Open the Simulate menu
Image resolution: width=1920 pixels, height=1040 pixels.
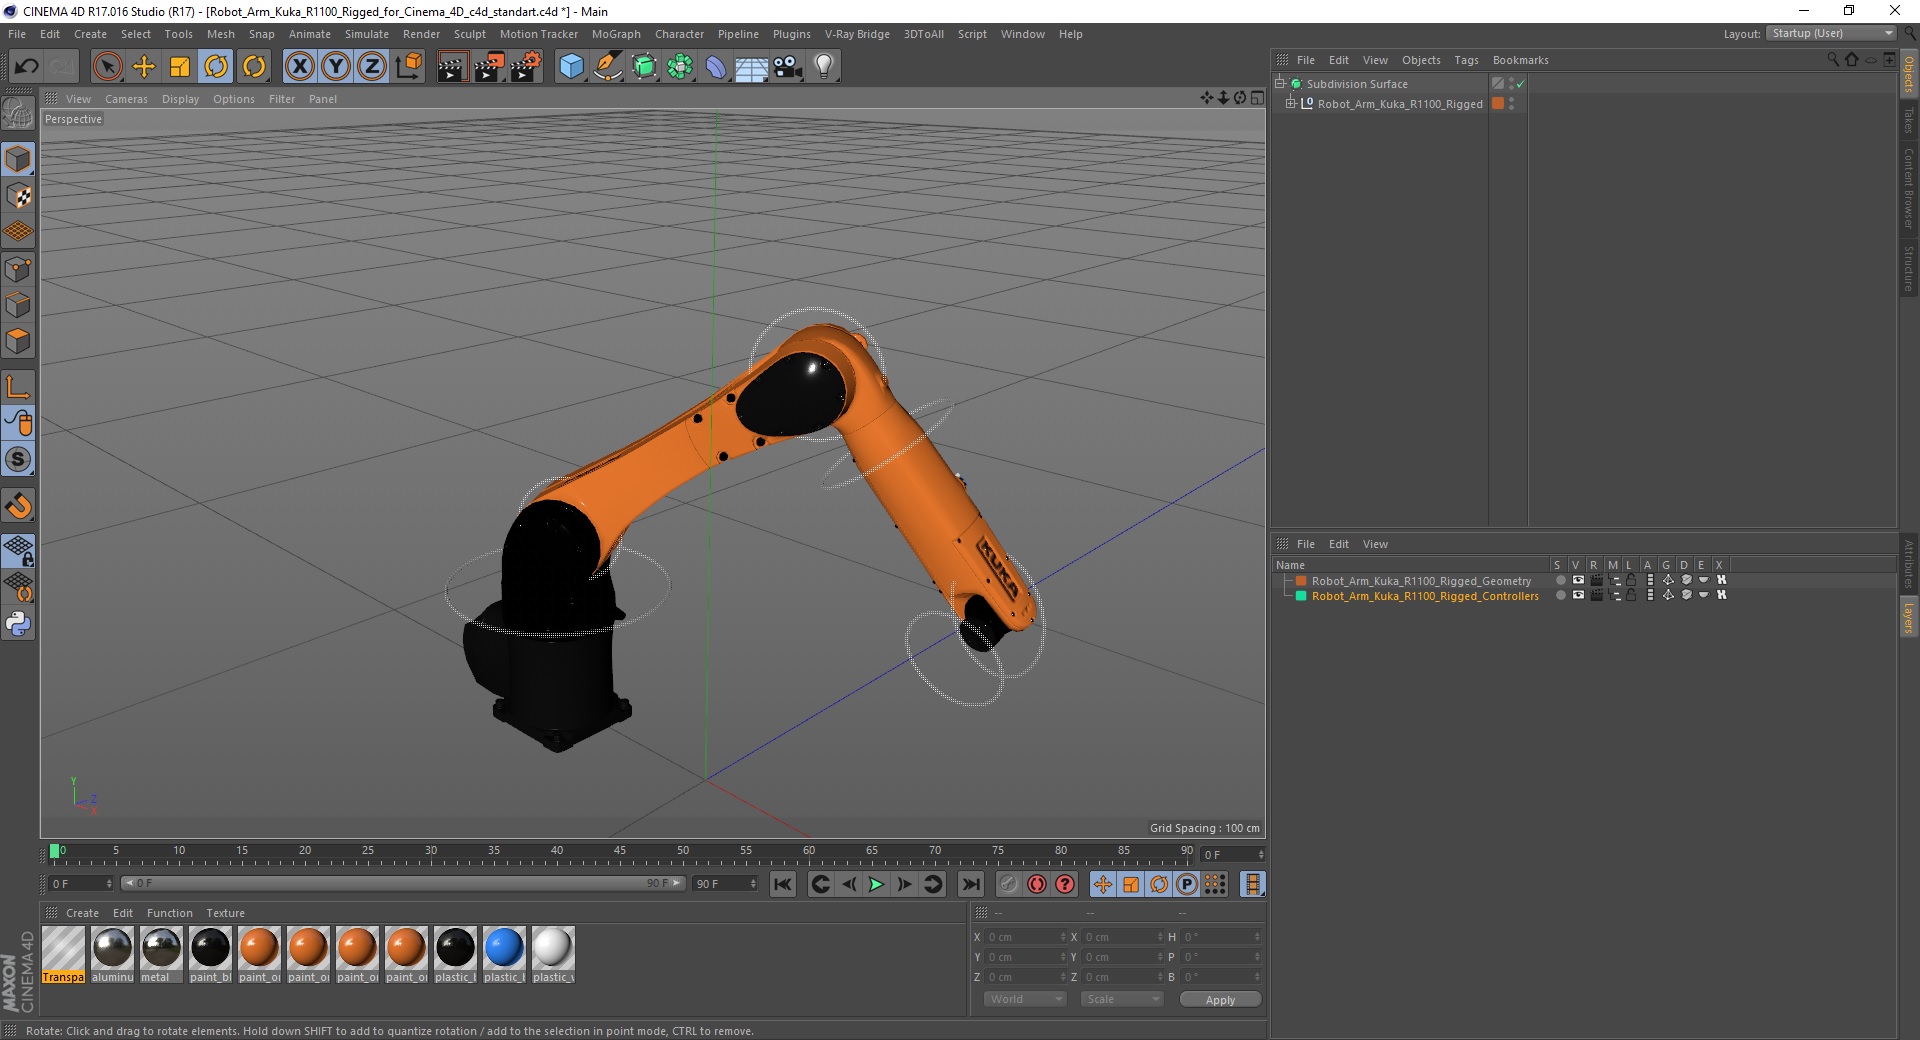tap(367, 34)
